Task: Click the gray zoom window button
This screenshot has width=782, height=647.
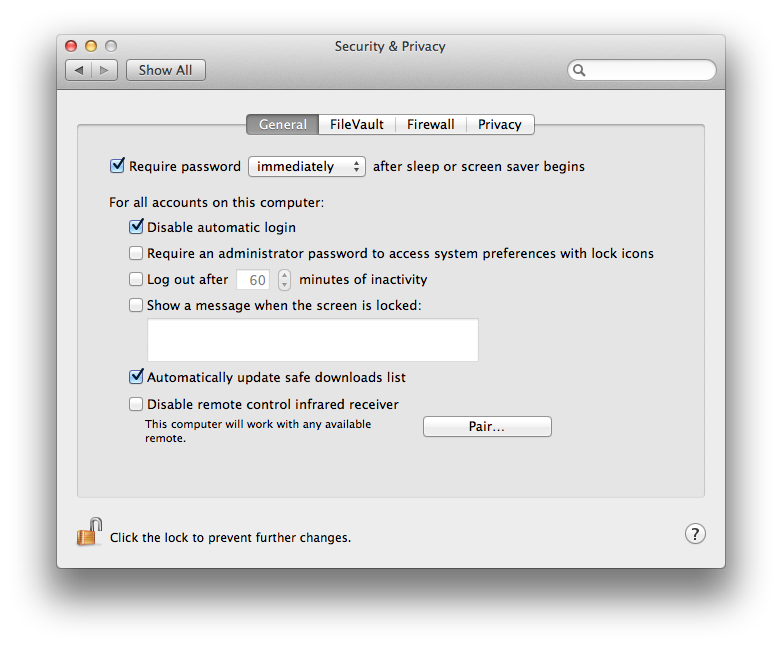Action: pyautogui.click(x=111, y=46)
